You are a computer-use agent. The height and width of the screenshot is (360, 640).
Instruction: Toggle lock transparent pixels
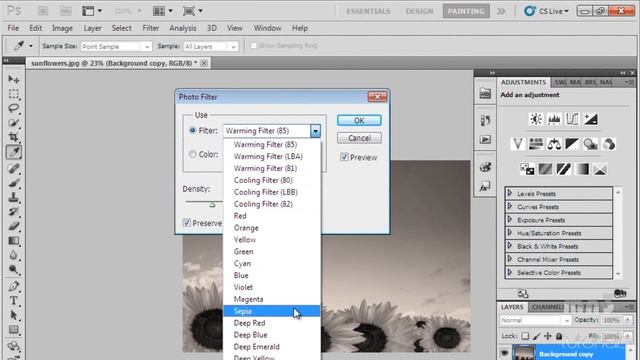[525, 336]
